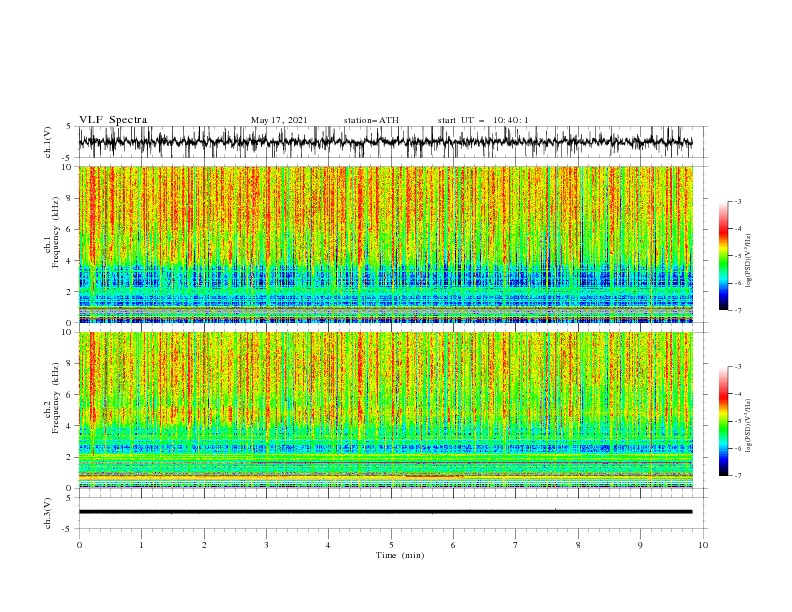Click the "8" kHz tick on ch.1 spectrogram
Viewport: 792px width, 612px height.
(x=70, y=198)
